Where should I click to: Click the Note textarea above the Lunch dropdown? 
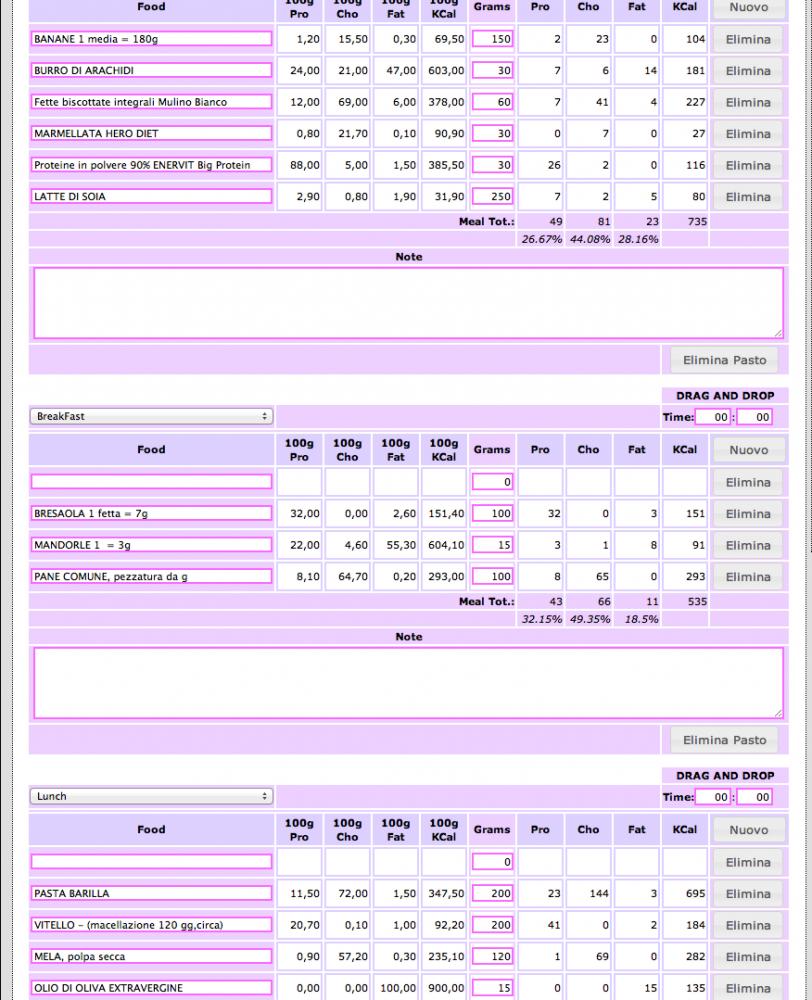[x=408, y=683]
